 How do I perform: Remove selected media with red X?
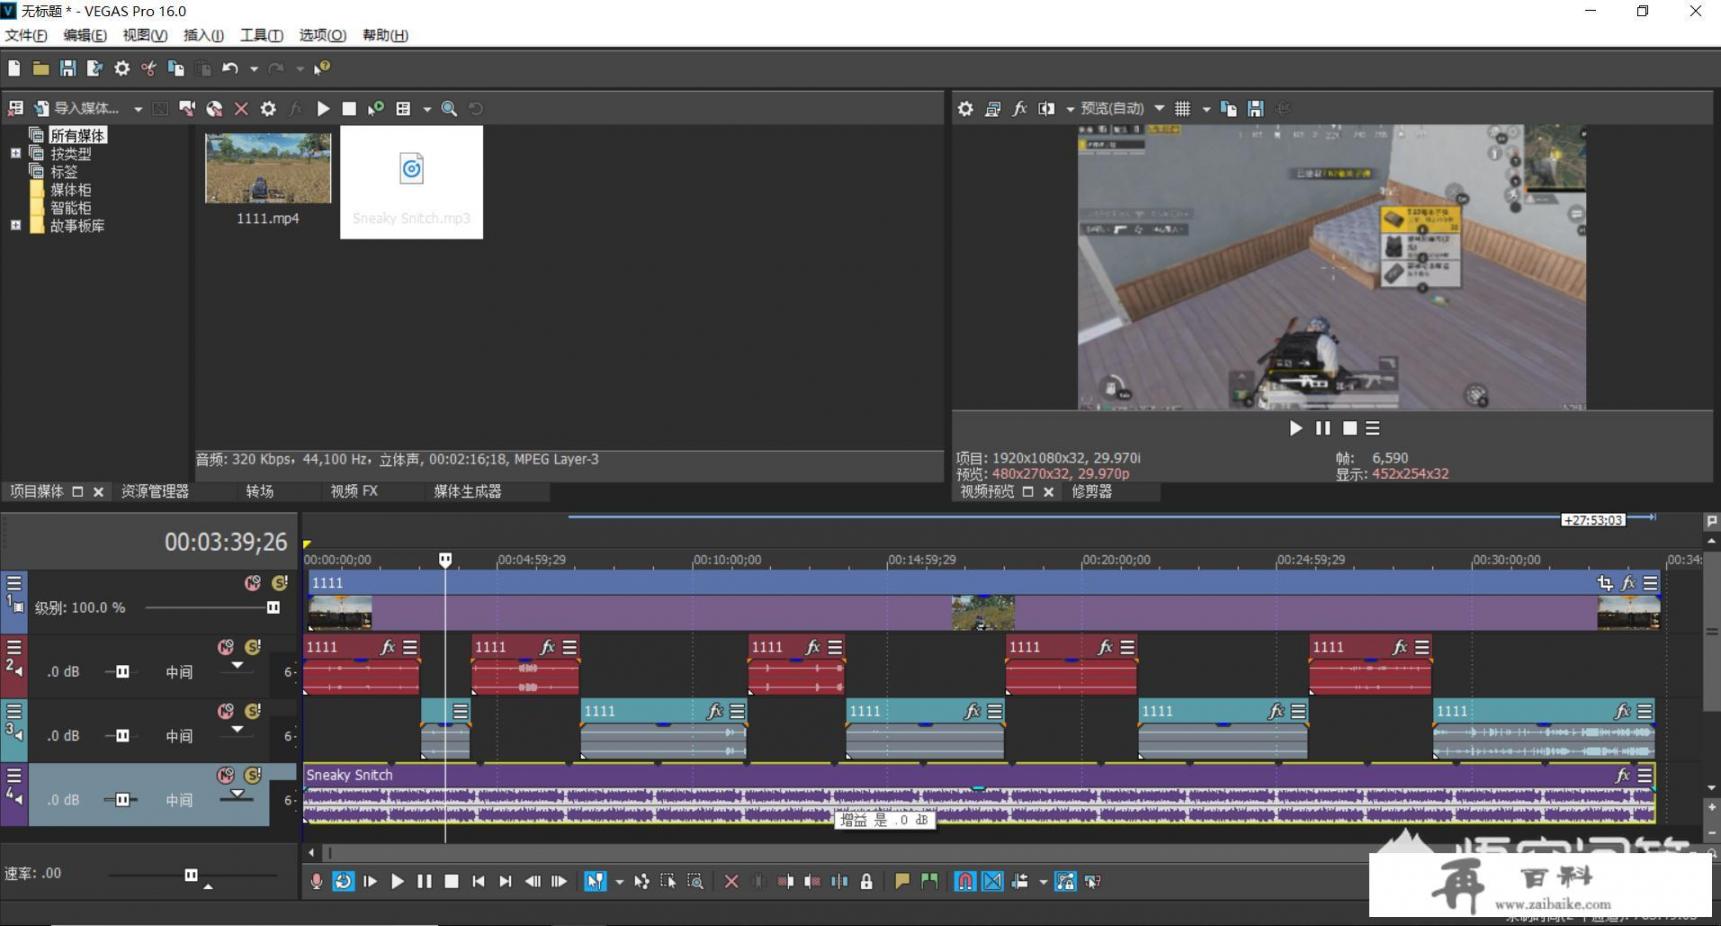[241, 108]
